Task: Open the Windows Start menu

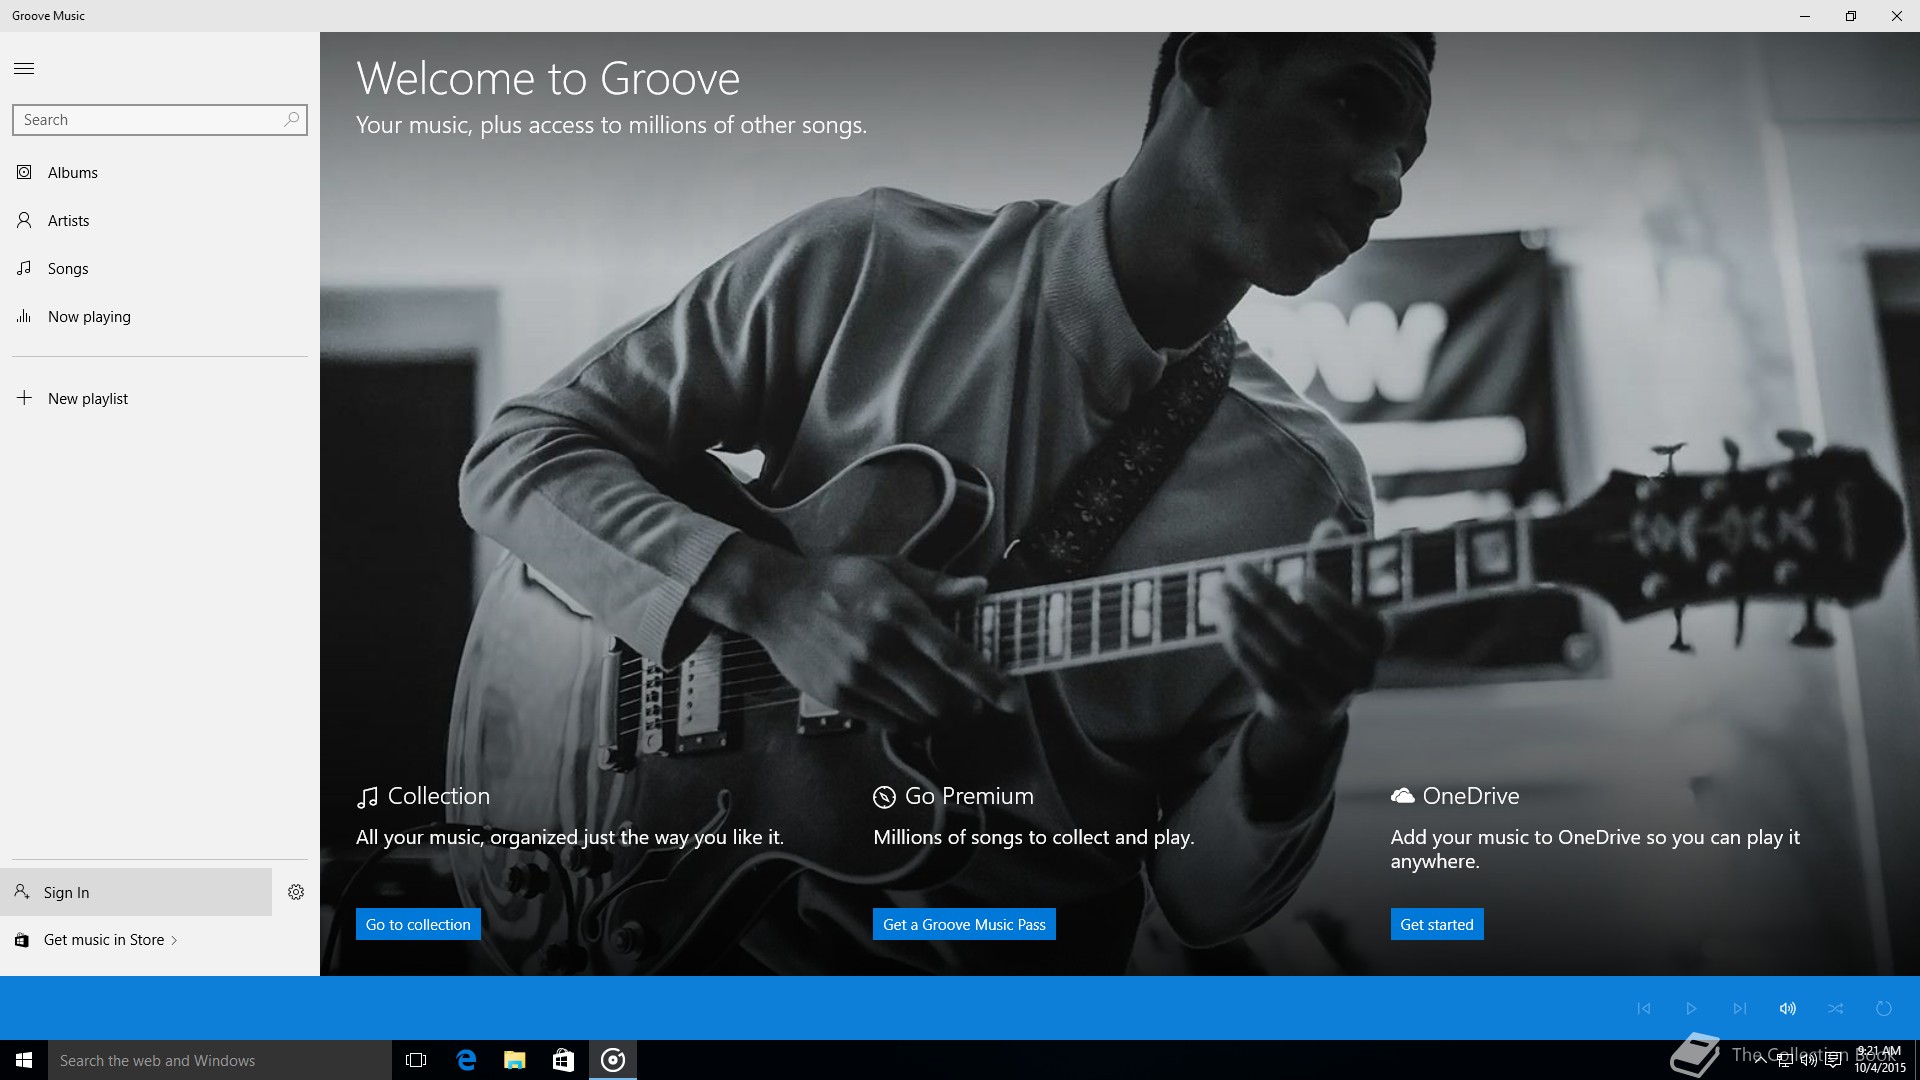Action: coord(24,1060)
